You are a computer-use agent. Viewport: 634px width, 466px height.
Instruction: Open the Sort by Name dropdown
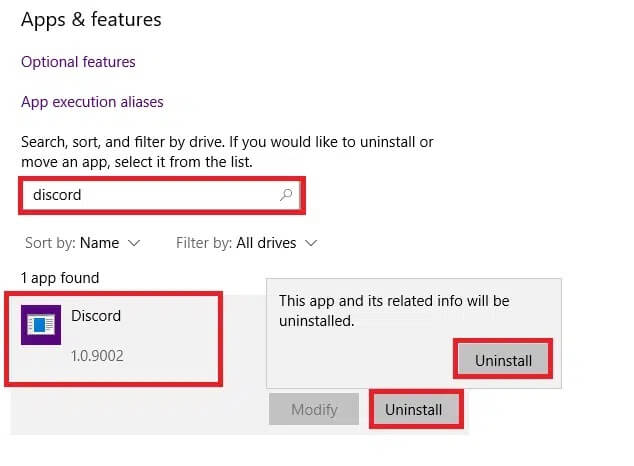(x=82, y=243)
